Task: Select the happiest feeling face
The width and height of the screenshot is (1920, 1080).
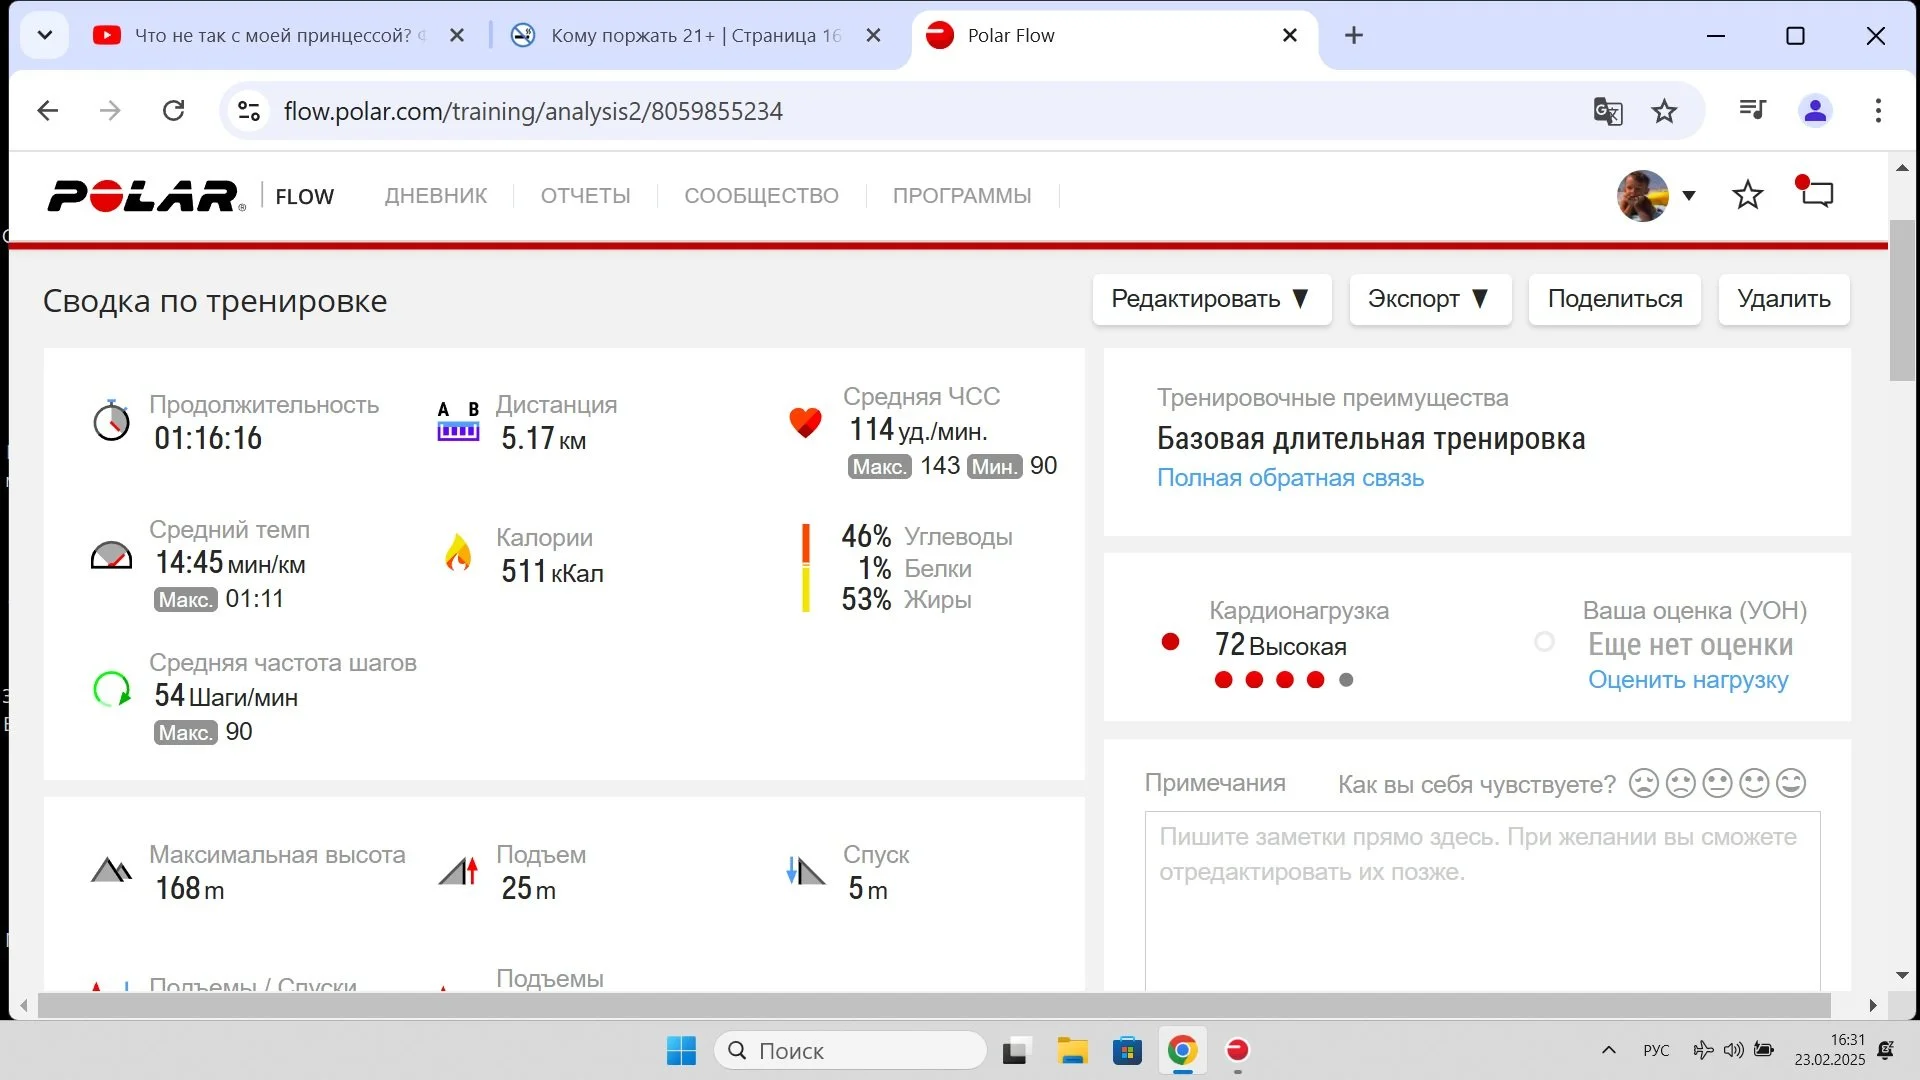Action: [x=1791, y=783]
